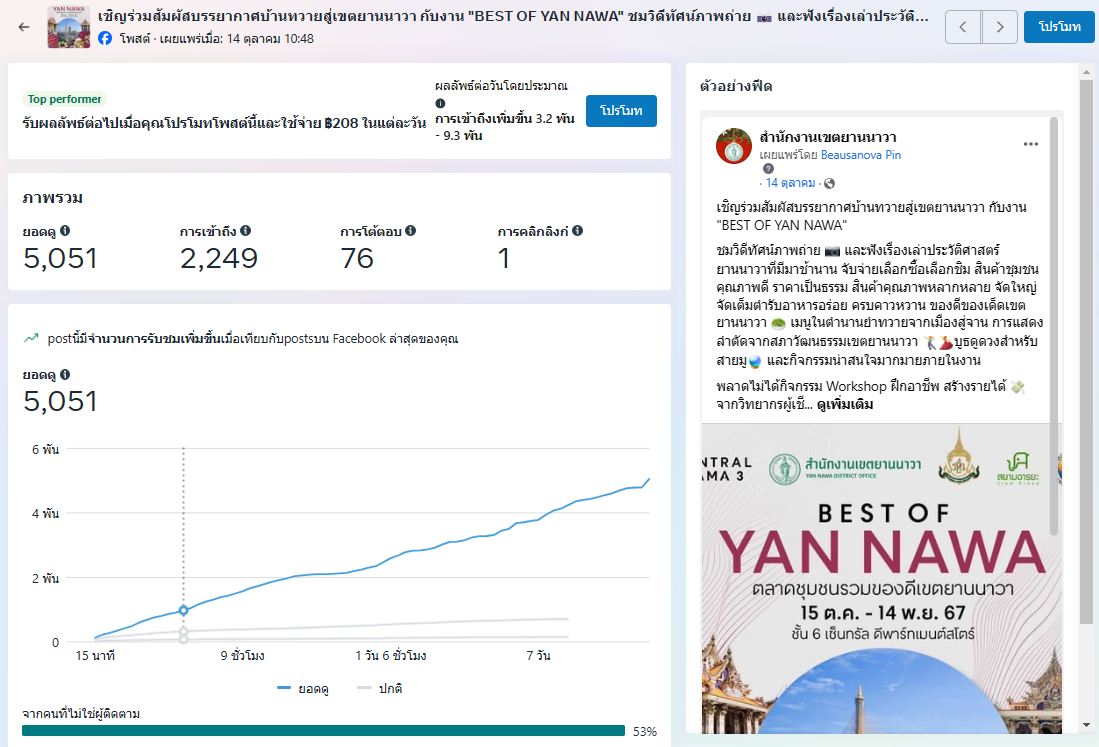Click the back arrow at top left
The height and width of the screenshot is (747, 1099).
24,26
